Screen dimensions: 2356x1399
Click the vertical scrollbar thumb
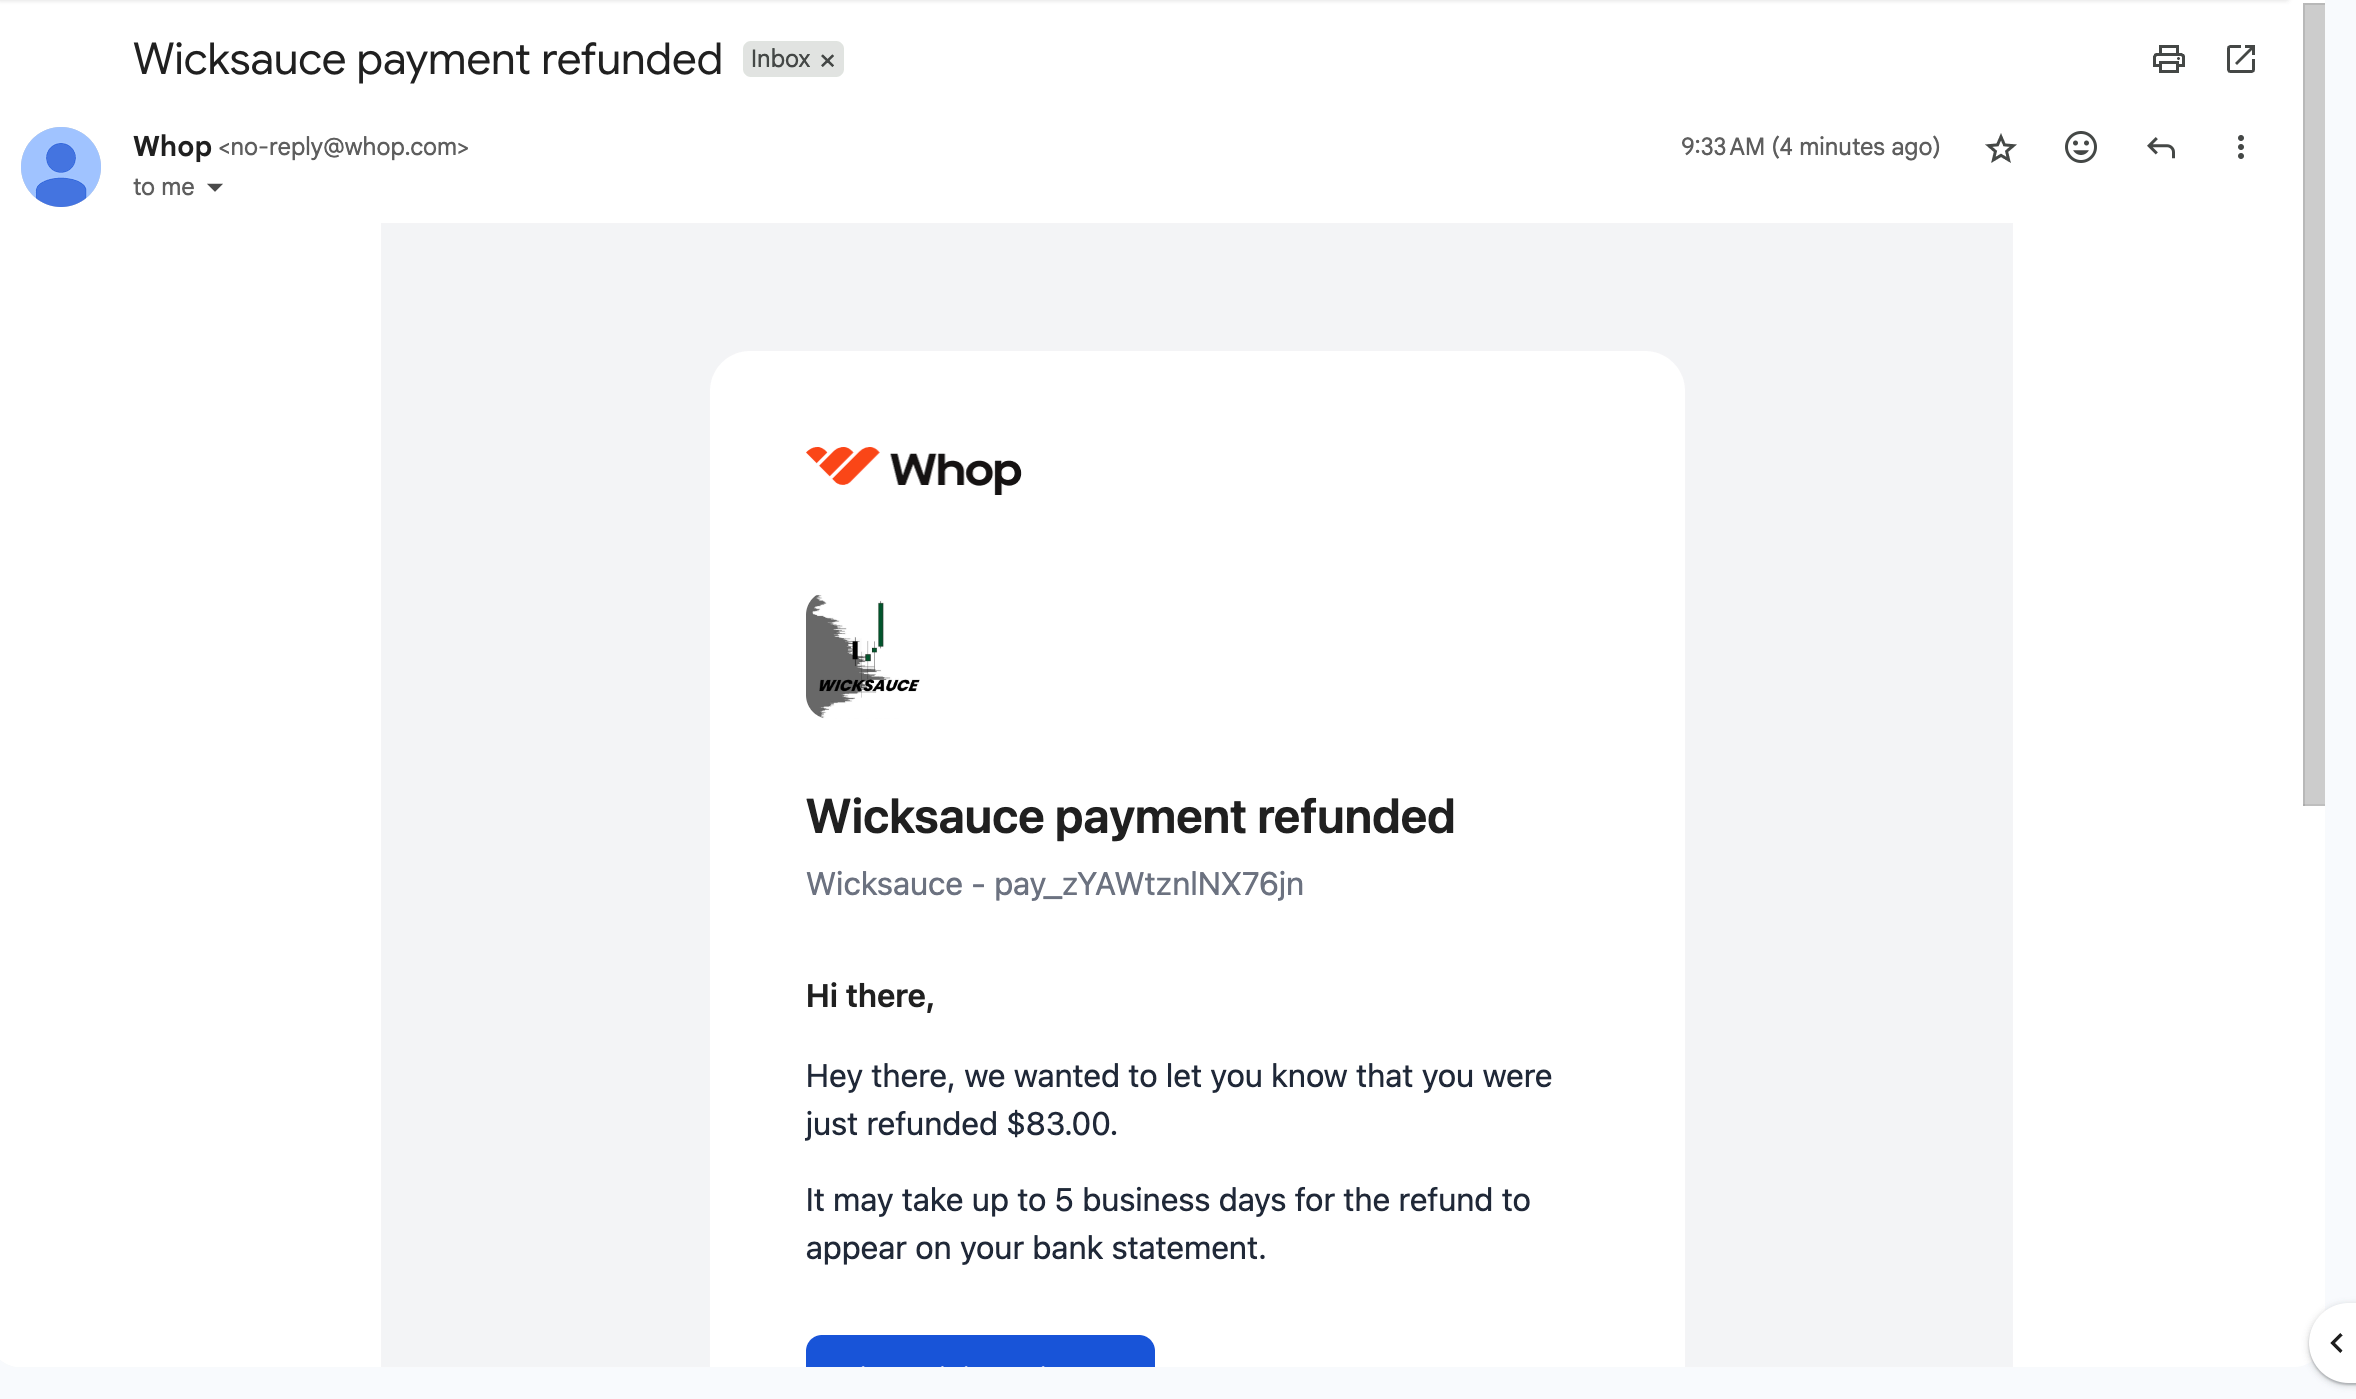pyautogui.click(x=2313, y=404)
